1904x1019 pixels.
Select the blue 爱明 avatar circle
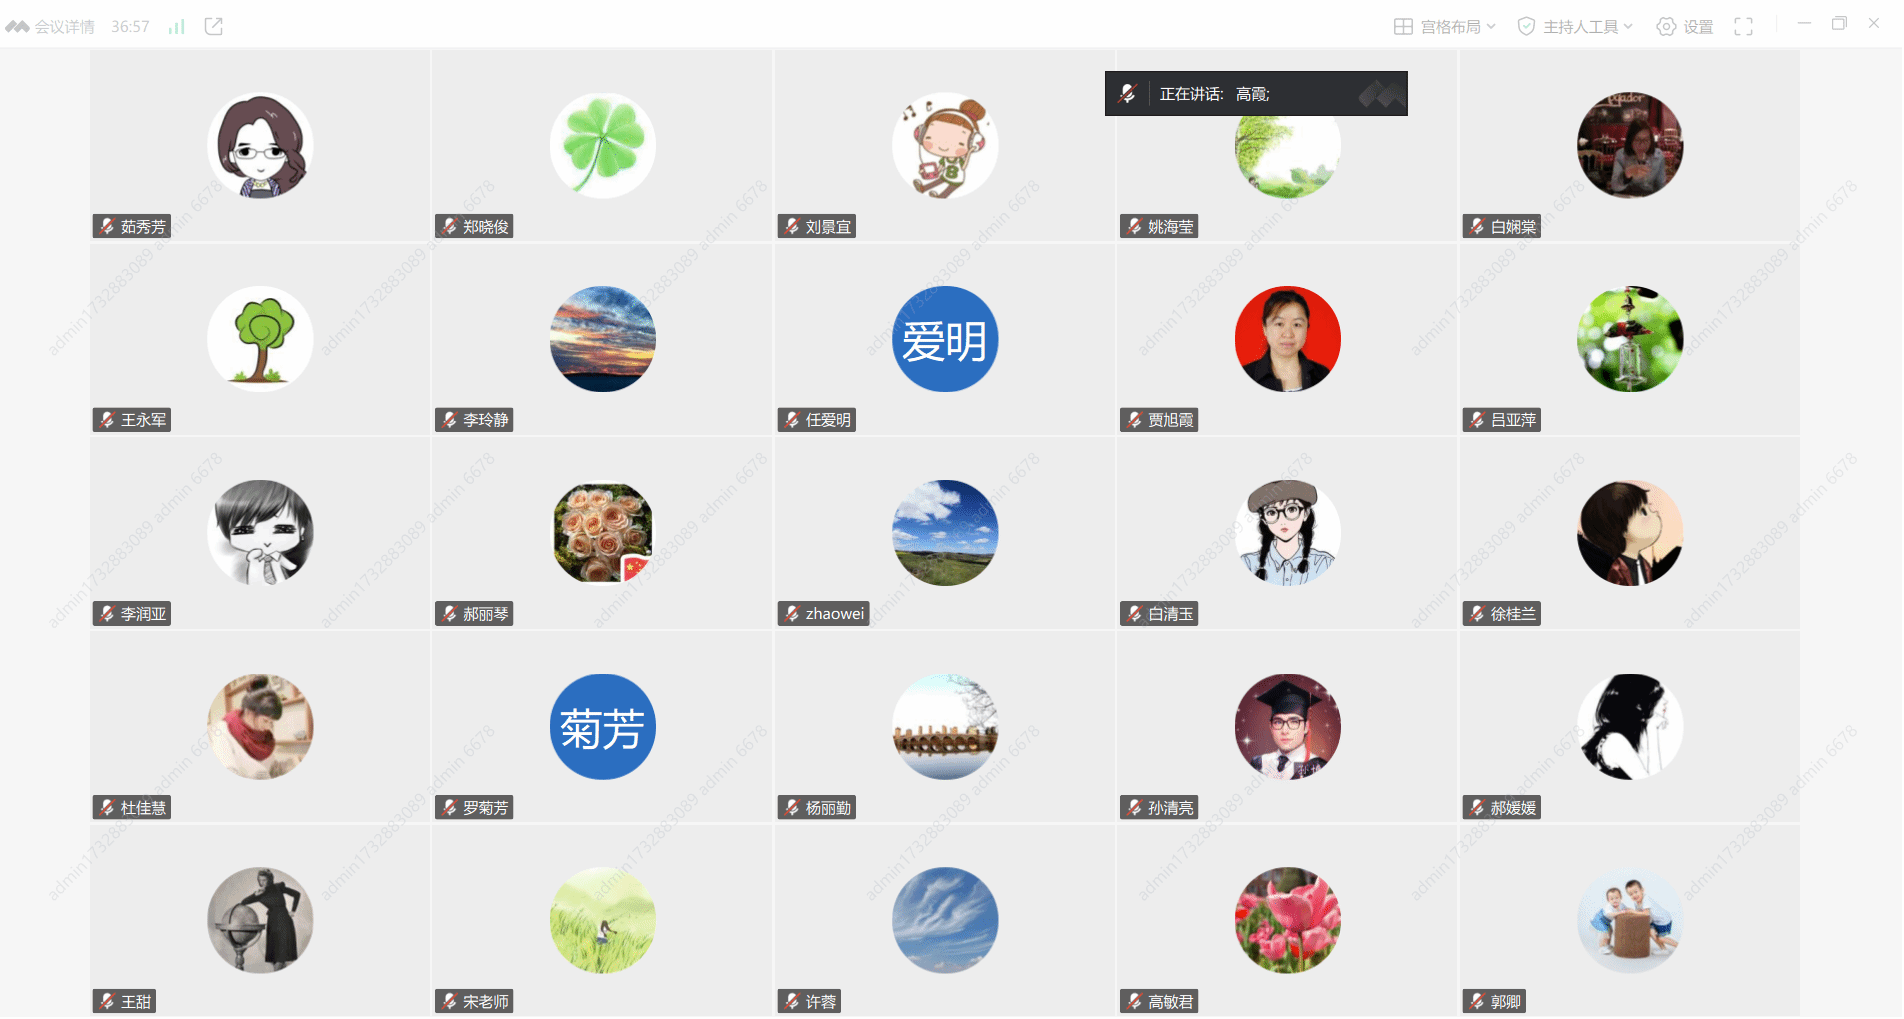coord(945,339)
